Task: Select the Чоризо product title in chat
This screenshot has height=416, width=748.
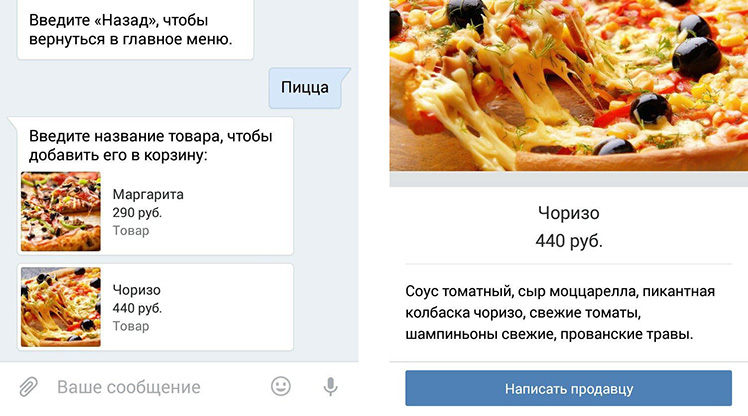Action: tap(136, 290)
